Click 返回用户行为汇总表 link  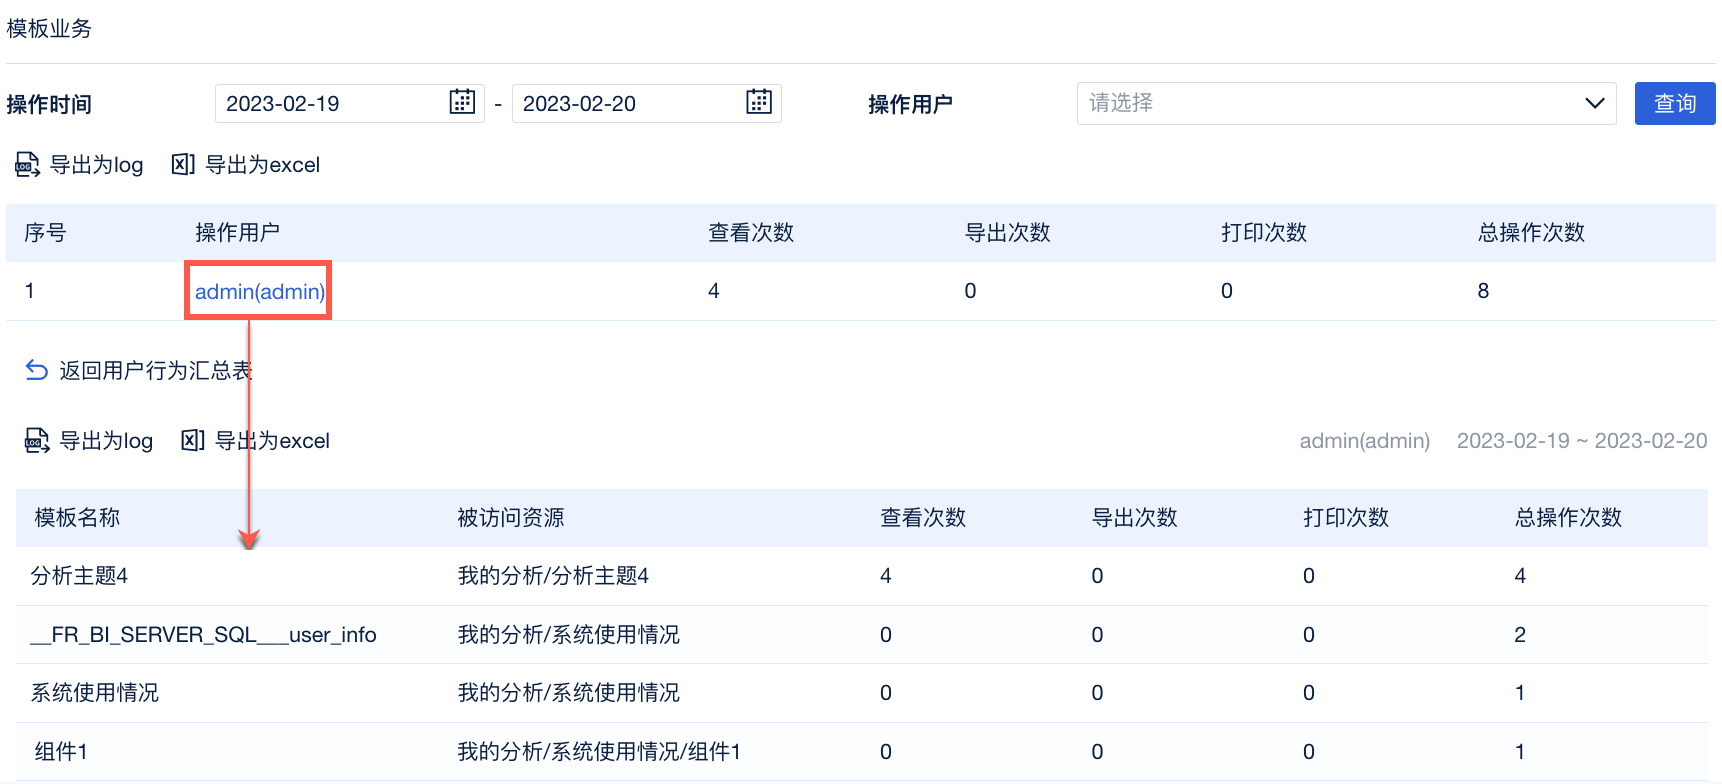point(155,371)
